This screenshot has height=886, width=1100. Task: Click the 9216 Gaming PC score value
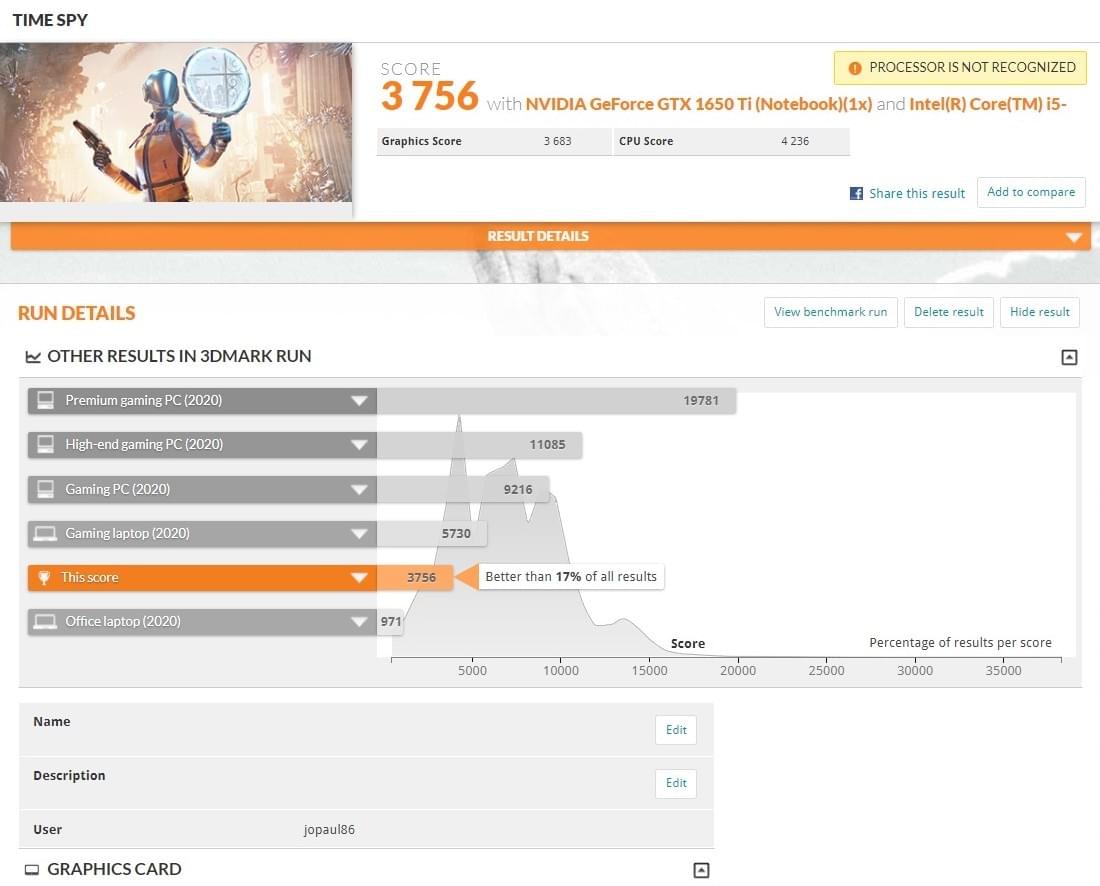518,490
